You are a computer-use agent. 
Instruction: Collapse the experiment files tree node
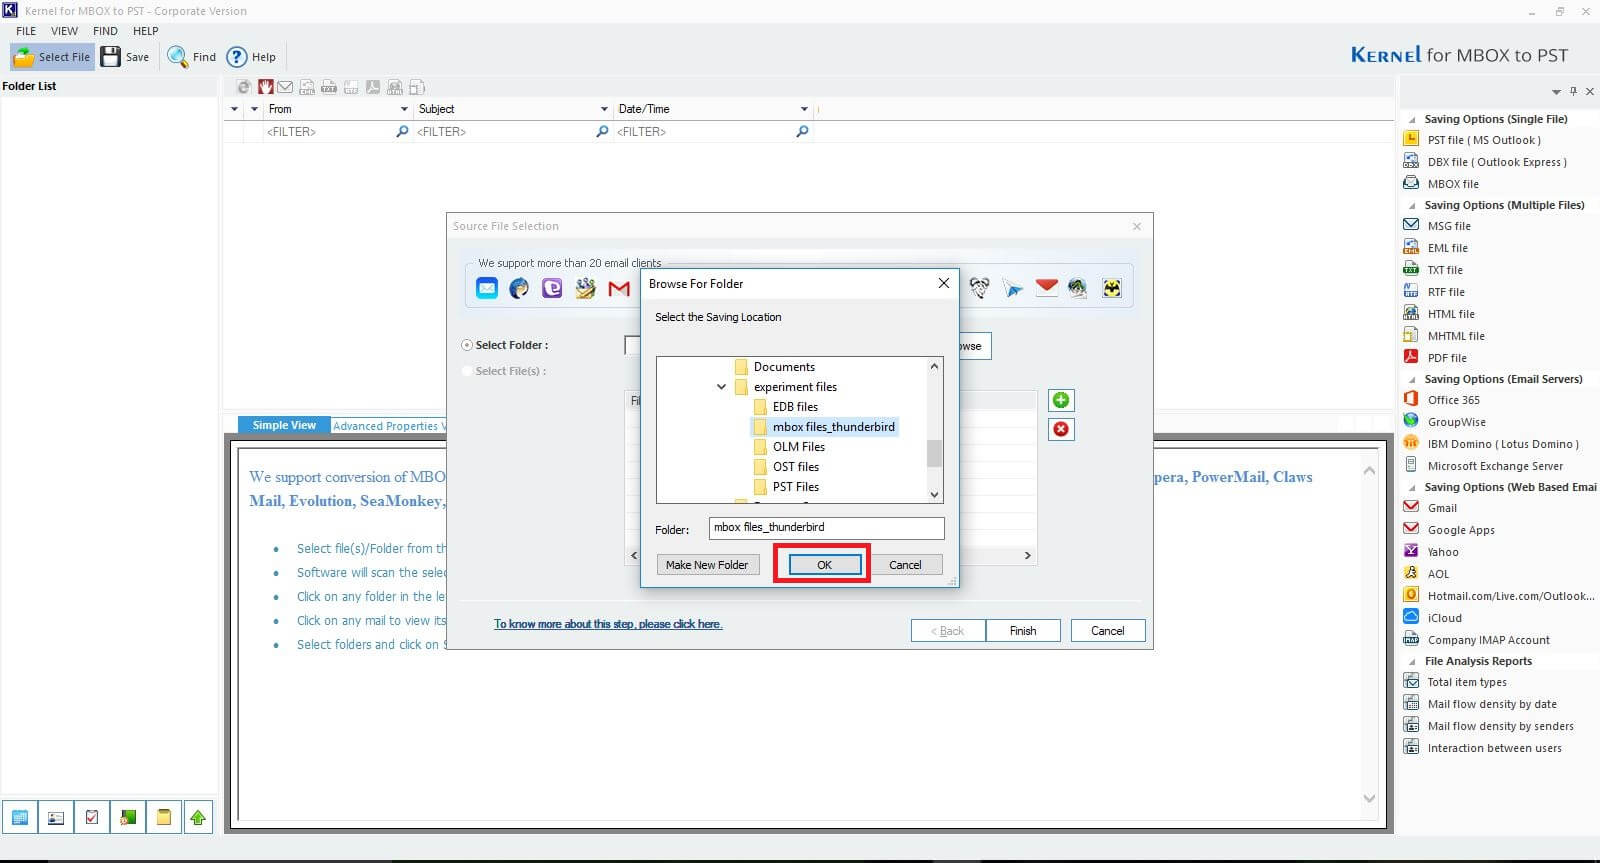721,387
